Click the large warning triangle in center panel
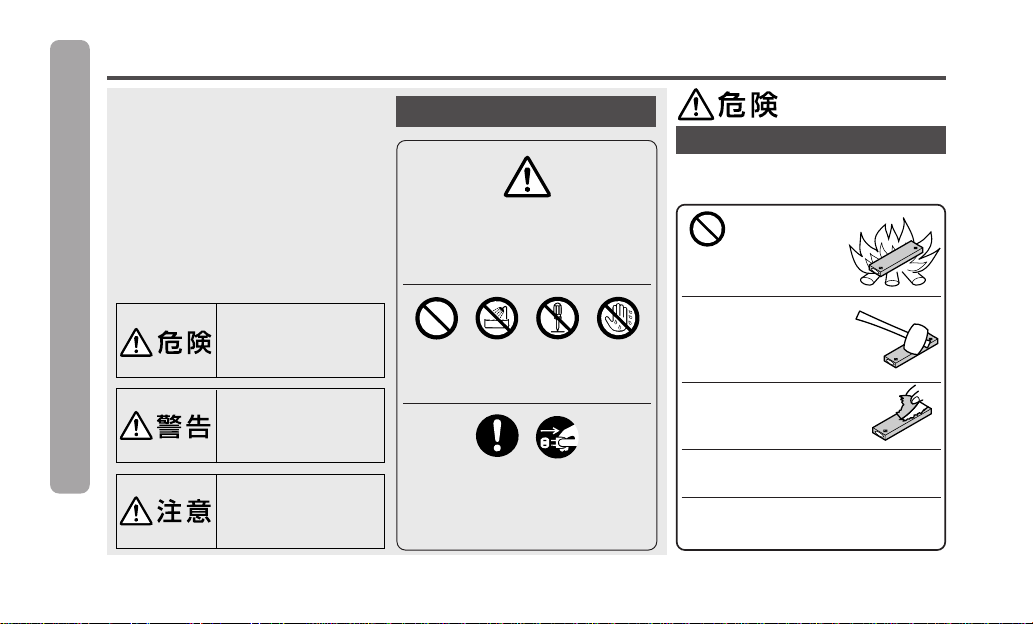Viewport: 1033px width, 624px height. (527, 177)
